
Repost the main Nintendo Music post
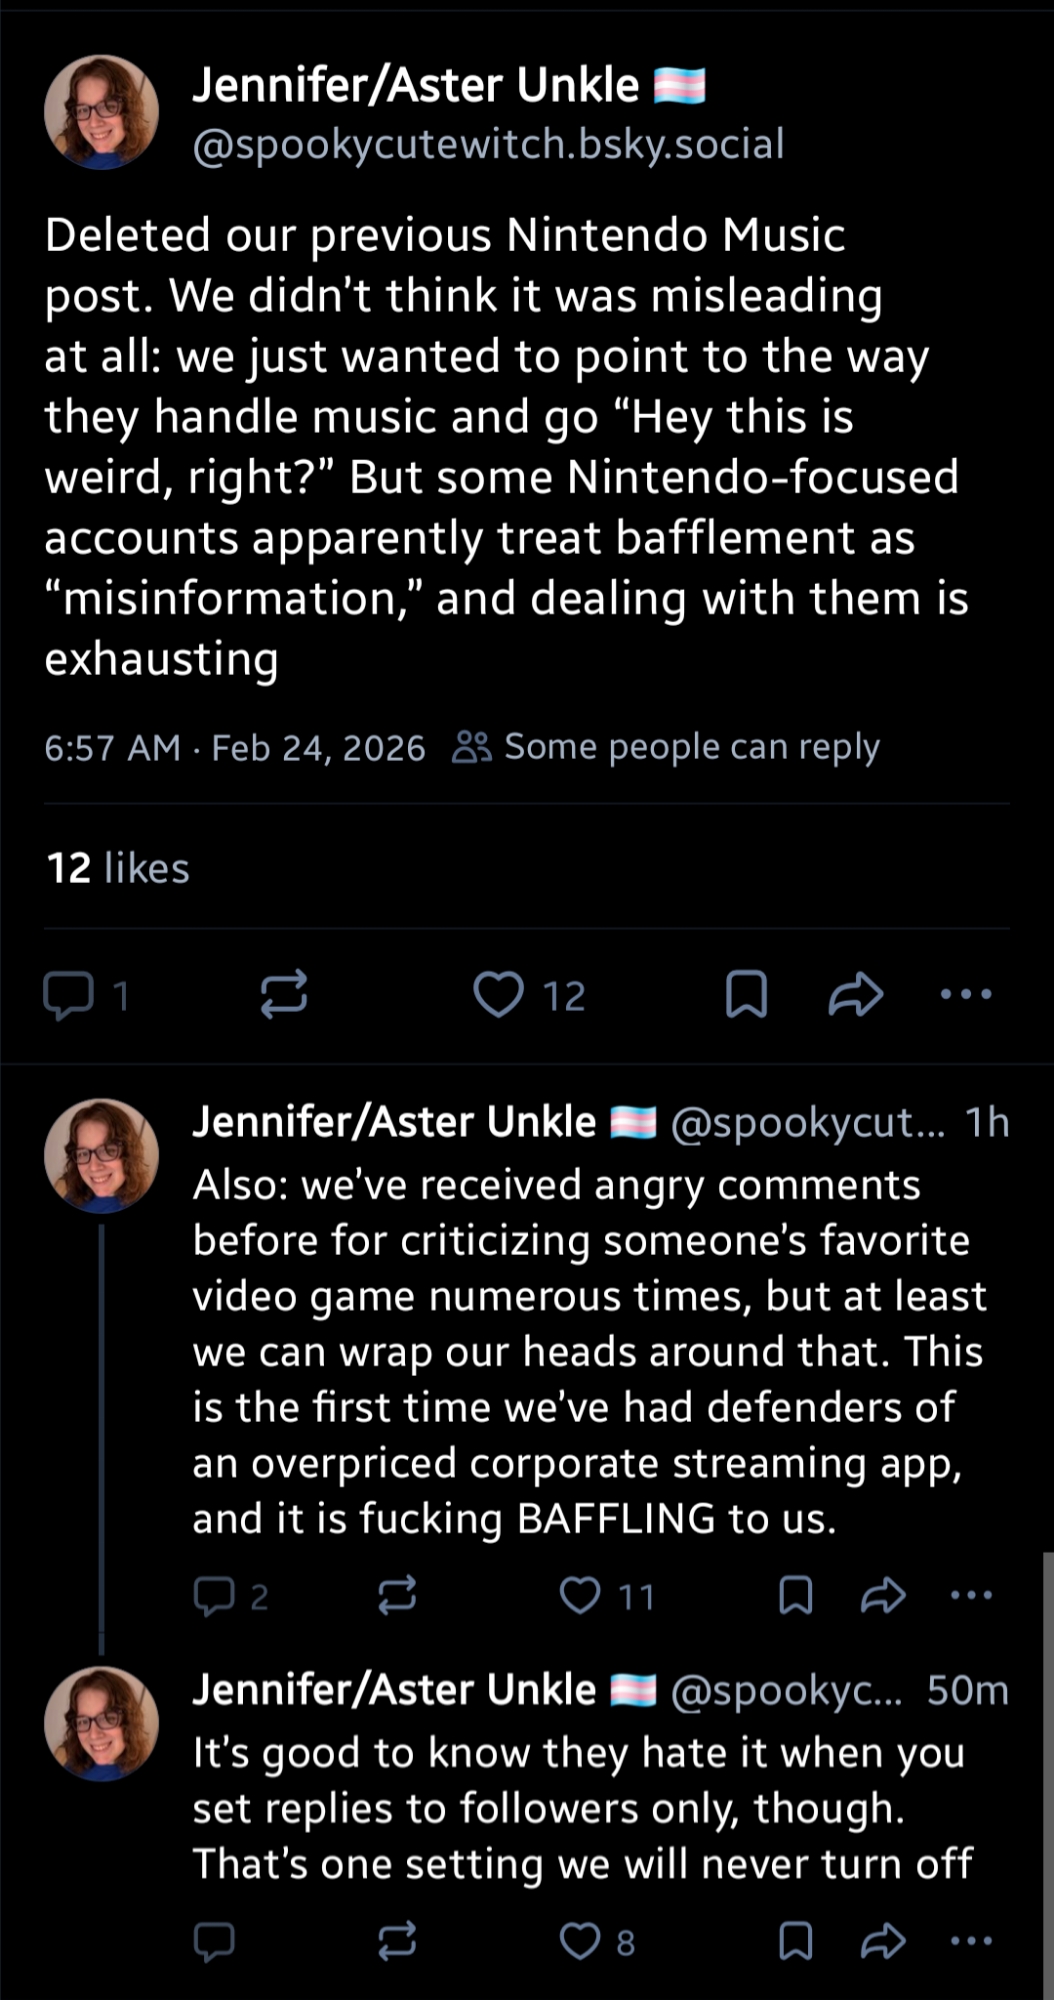point(284,995)
